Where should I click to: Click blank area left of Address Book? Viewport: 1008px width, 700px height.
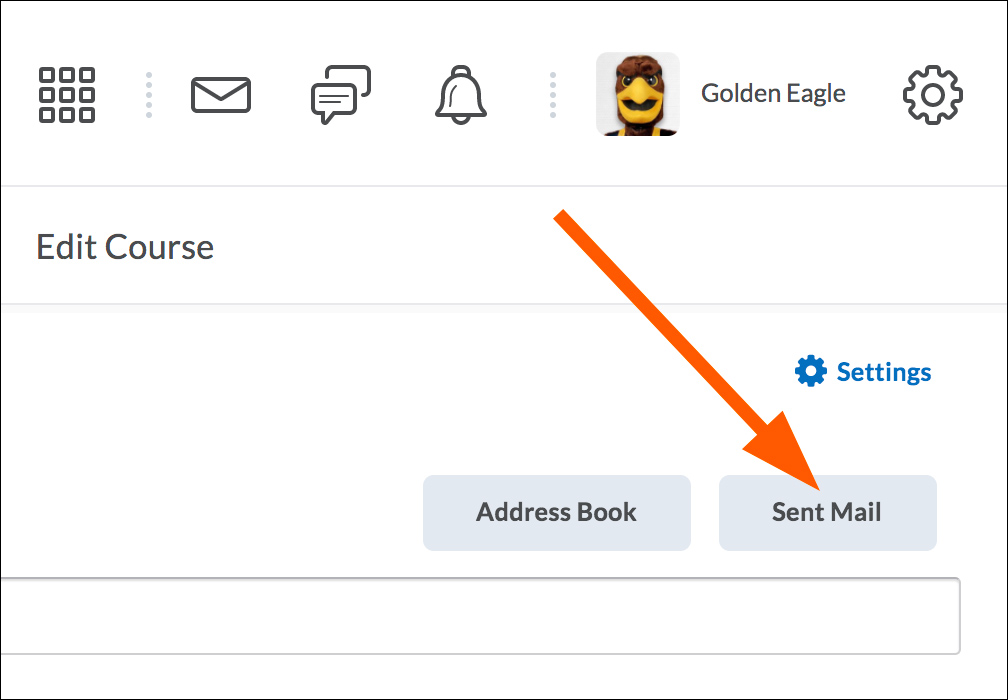click(200, 513)
